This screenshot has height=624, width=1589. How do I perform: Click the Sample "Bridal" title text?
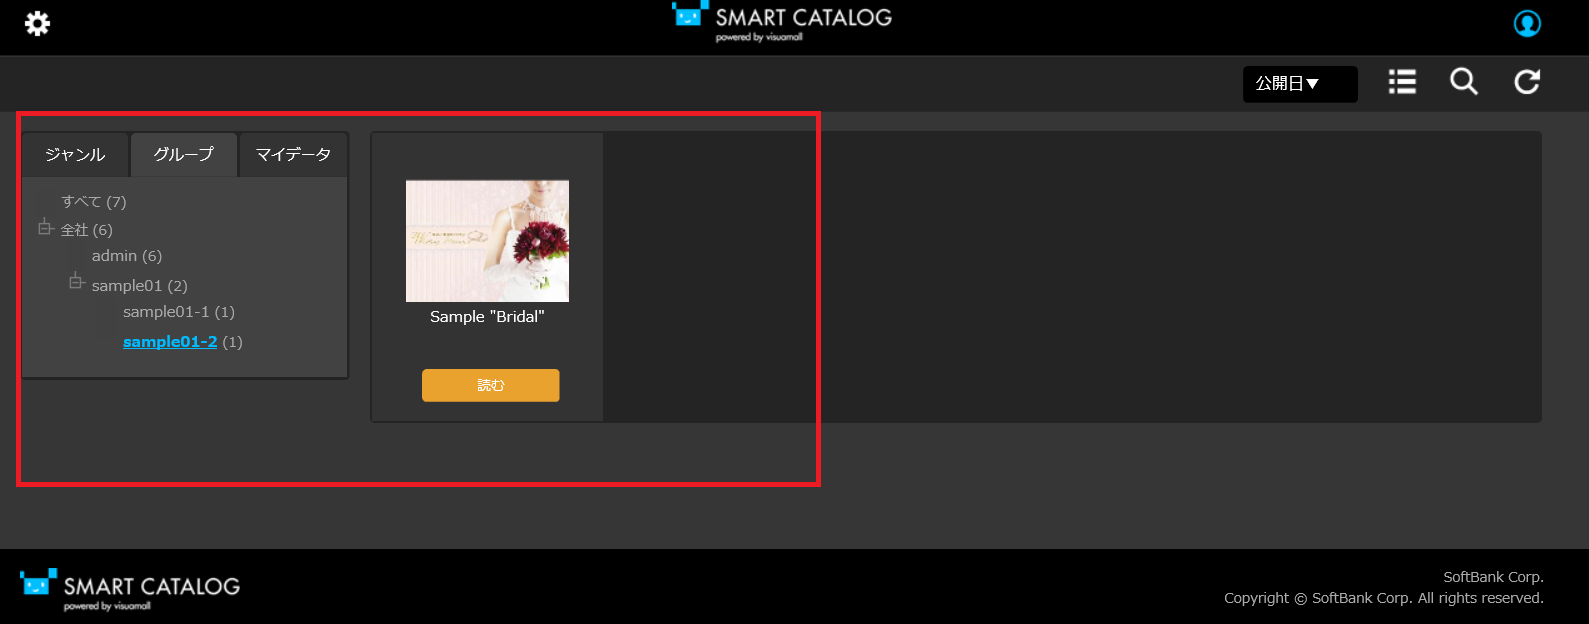point(487,317)
